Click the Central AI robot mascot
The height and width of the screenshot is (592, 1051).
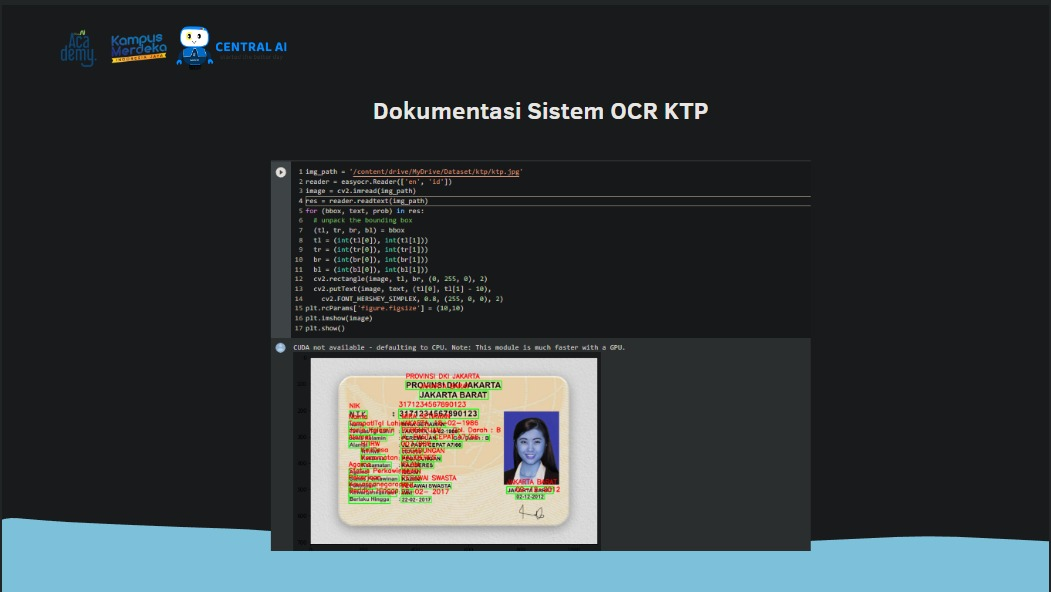tap(194, 47)
